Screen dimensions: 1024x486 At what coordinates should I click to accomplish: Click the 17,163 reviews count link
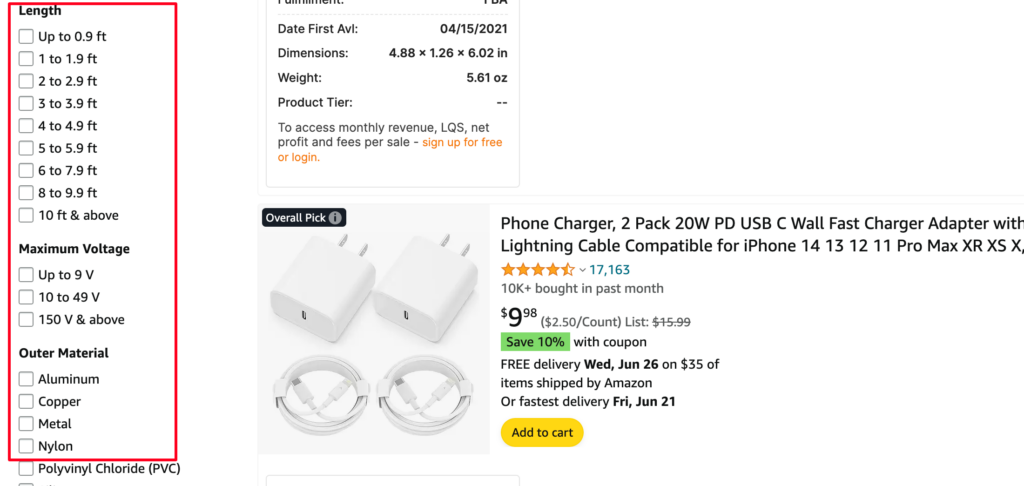(x=609, y=270)
